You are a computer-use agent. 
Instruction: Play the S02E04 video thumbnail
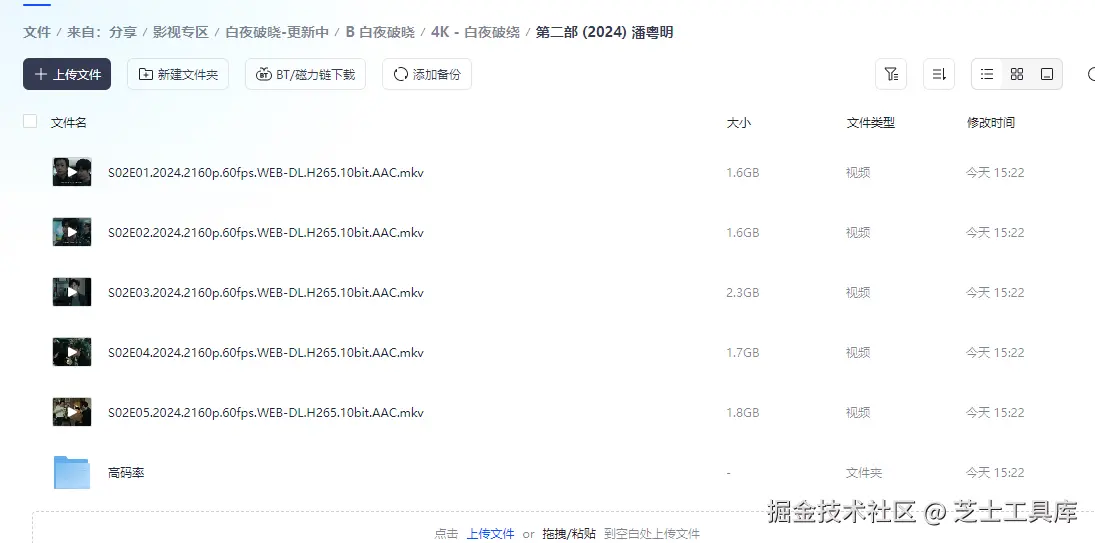(72, 352)
